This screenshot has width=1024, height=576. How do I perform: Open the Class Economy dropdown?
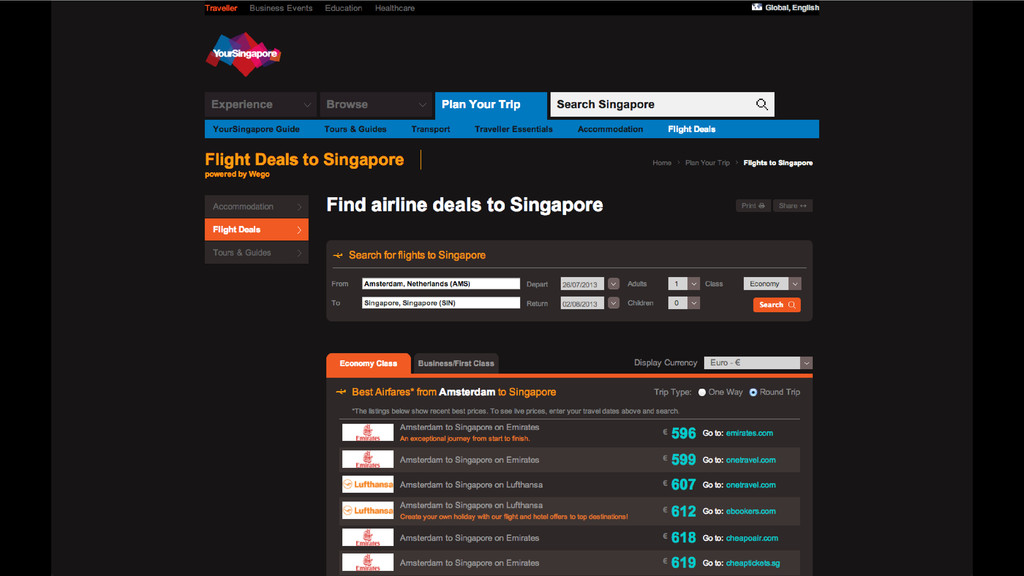tap(795, 283)
